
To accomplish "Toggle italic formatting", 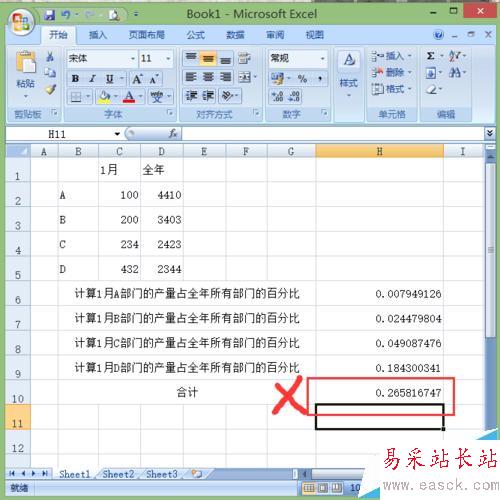I will 92,79.
